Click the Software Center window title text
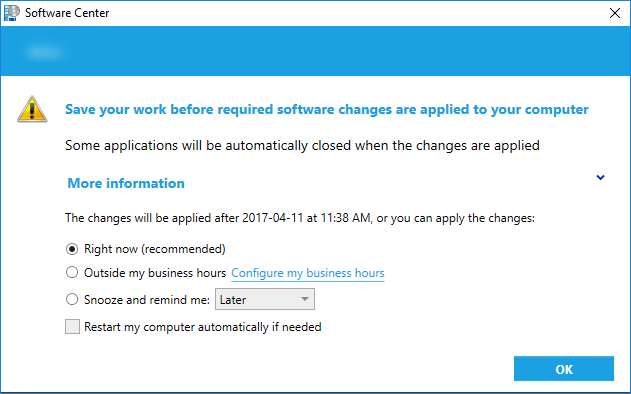The image size is (631, 394). point(67,13)
